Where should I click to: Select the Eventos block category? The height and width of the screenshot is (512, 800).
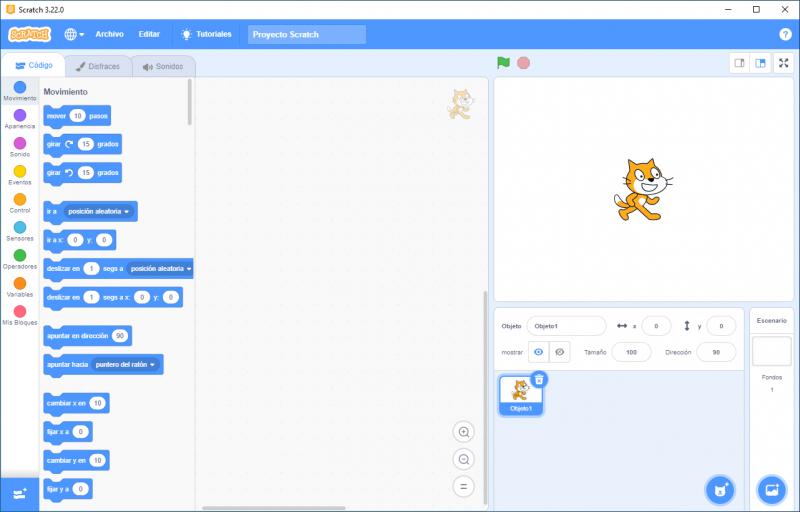[x=20, y=174]
